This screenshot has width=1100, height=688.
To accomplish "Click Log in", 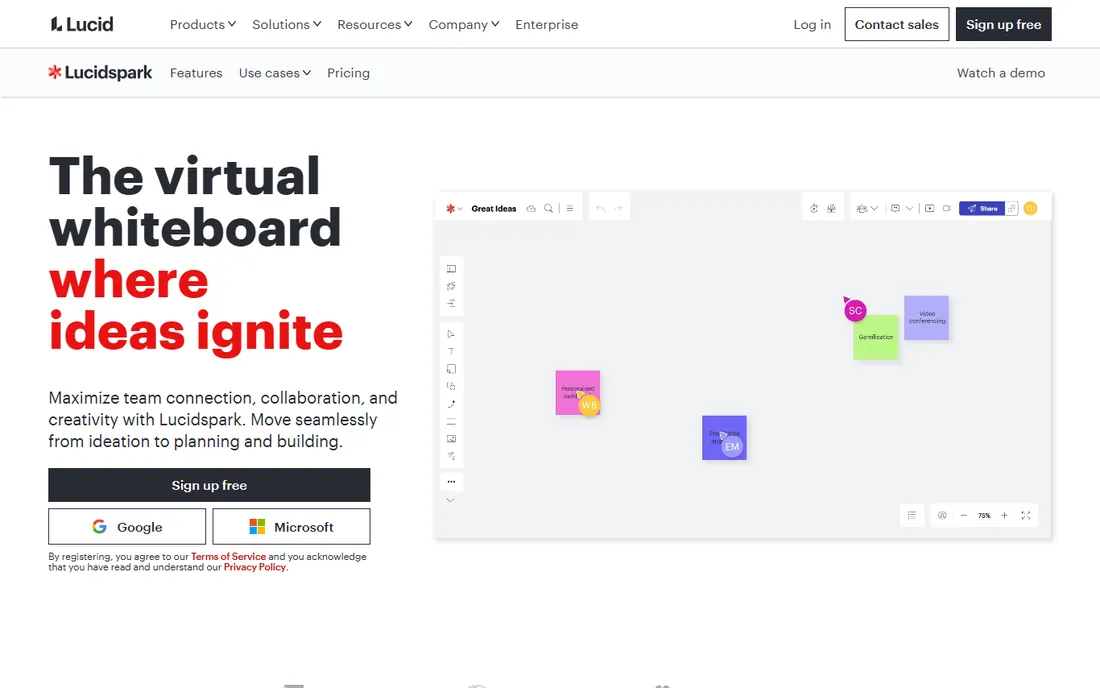I will [812, 25].
